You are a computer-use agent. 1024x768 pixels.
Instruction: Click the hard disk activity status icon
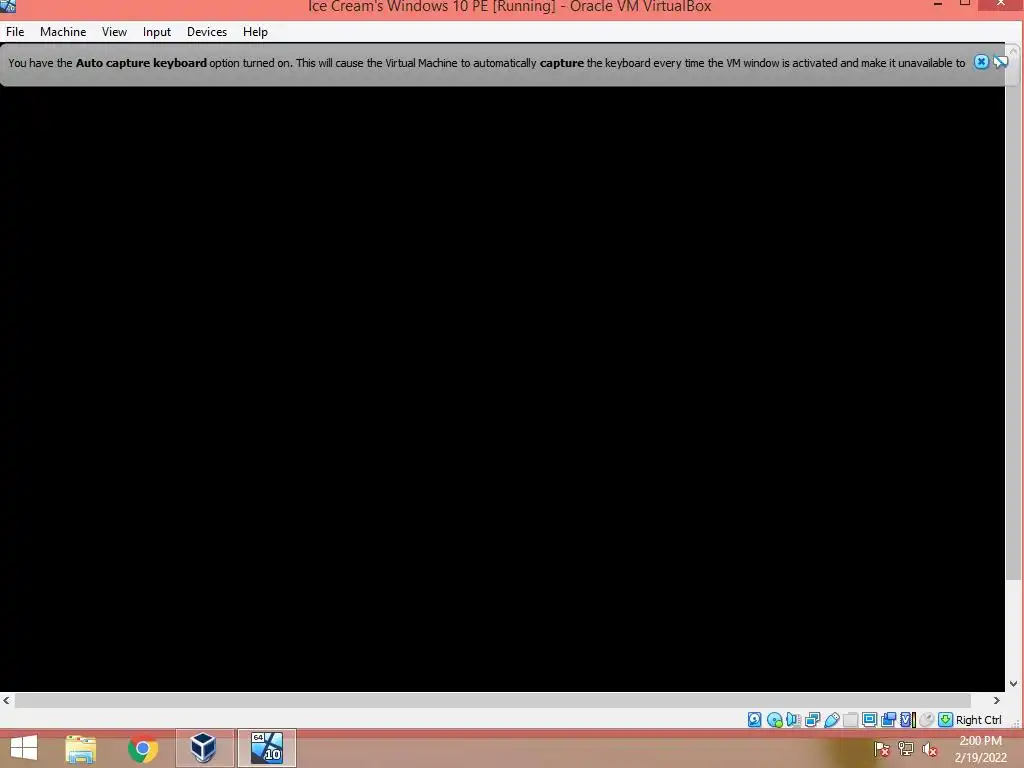[x=755, y=720]
